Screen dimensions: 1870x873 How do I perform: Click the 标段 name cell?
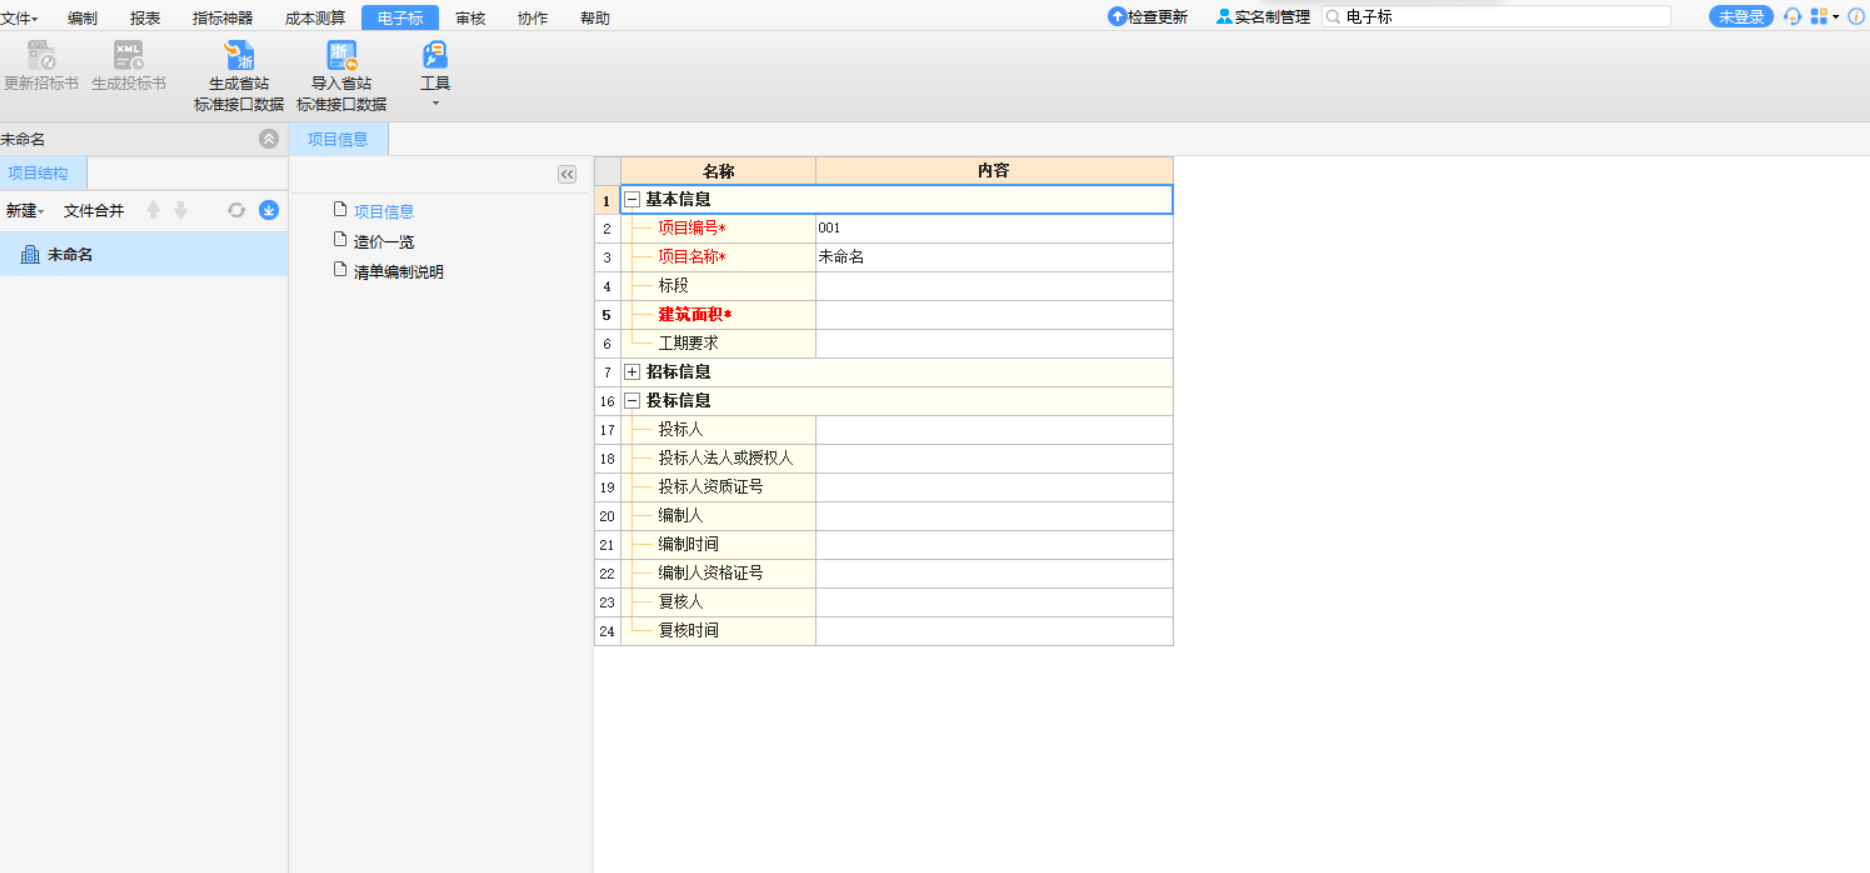pos(718,286)
